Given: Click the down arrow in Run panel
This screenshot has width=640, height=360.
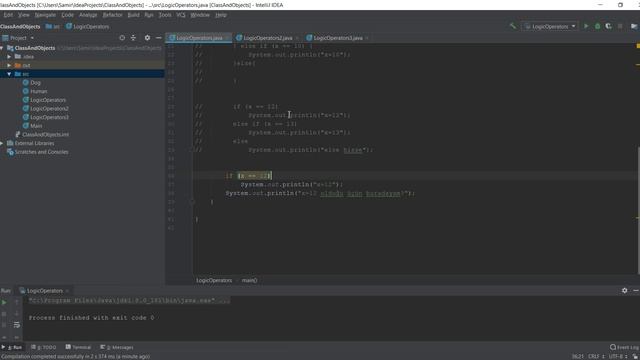Looking at the screenshot, I should click(x=17, y=314).
